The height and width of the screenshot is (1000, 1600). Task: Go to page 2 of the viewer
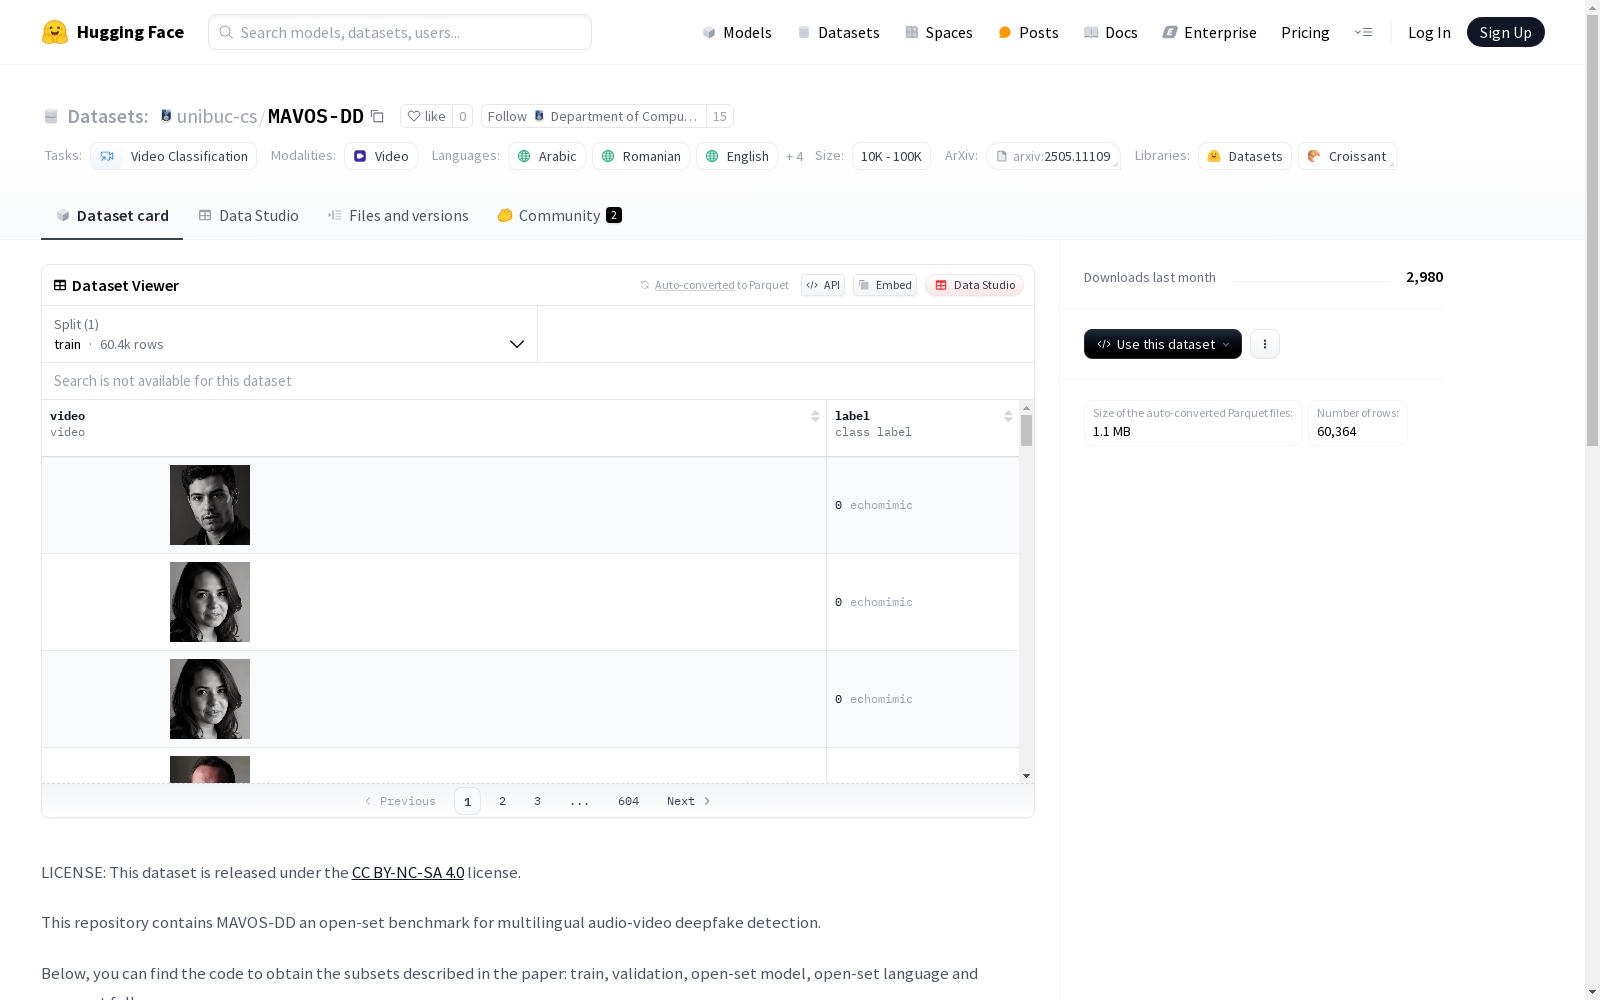point(502,801)
